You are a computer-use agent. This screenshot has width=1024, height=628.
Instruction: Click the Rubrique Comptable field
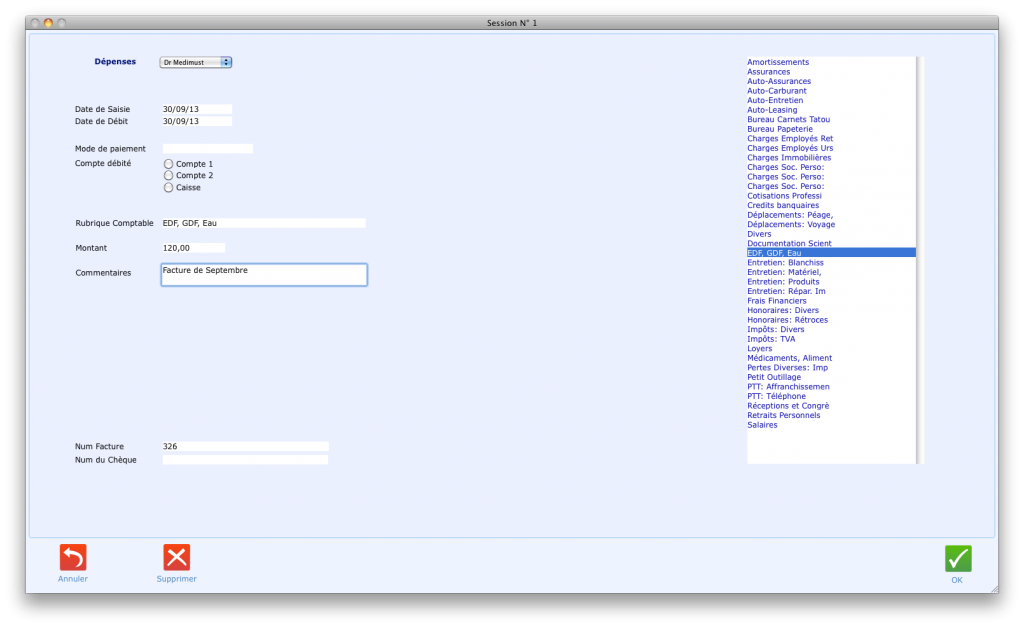(264, 223)
